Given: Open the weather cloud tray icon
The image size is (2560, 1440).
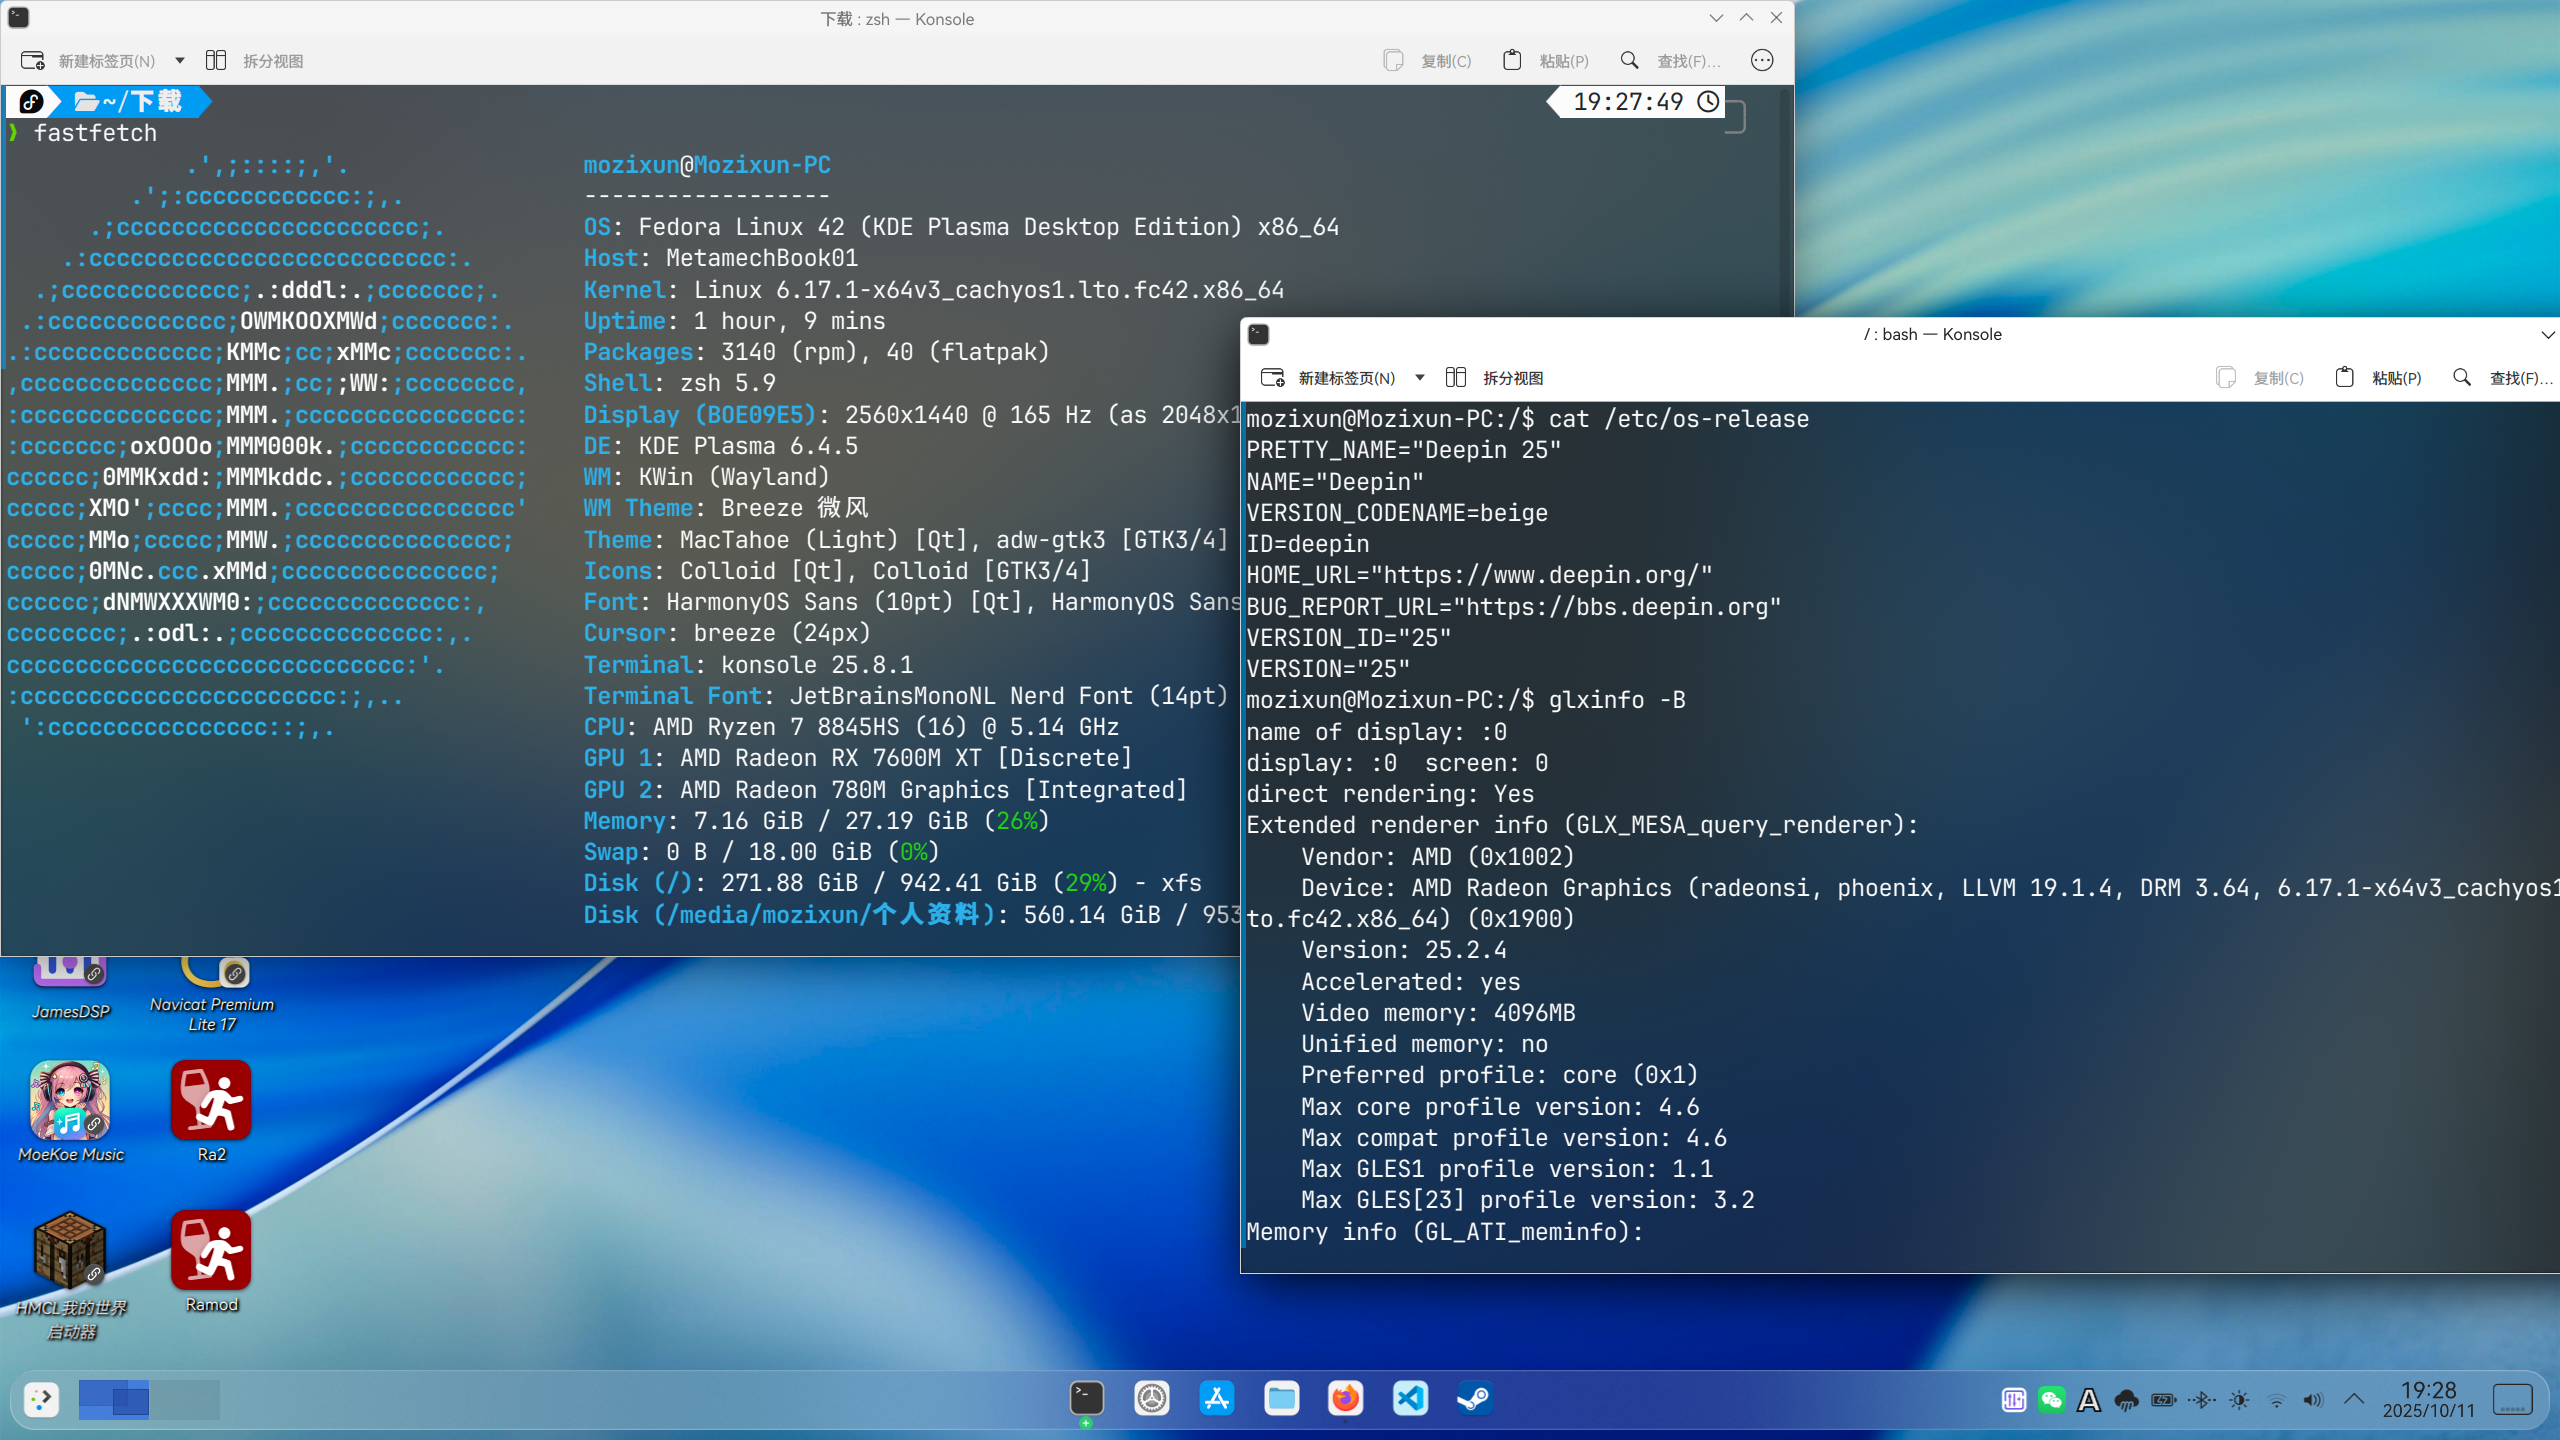Looking at the screenshot, I should 2127,1400.
